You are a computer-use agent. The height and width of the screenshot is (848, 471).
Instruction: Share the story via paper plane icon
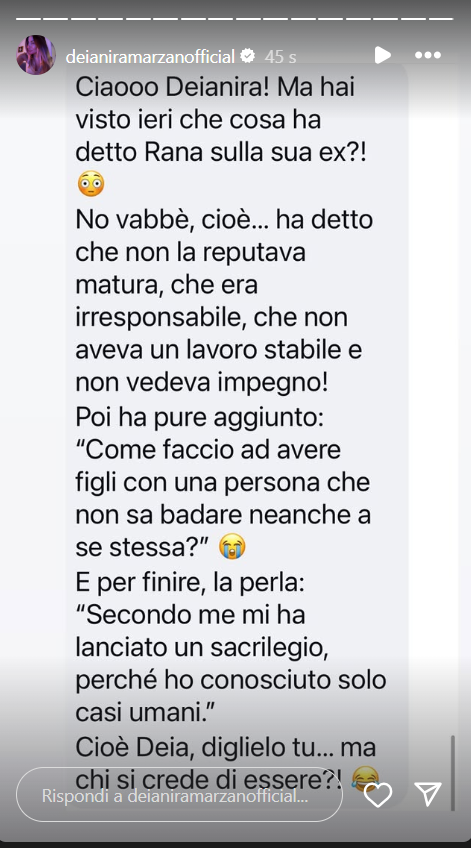[428, 795]
